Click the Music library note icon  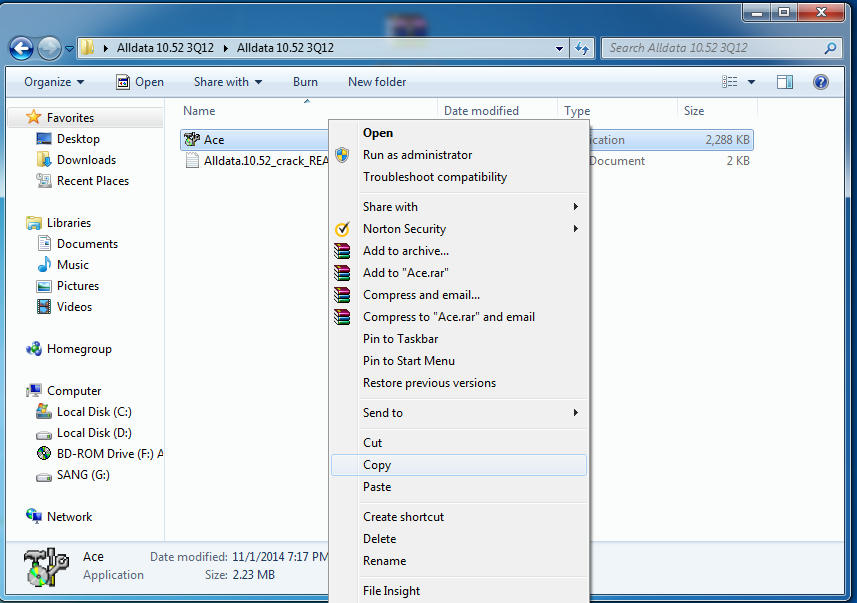click(x=44, y=265)
